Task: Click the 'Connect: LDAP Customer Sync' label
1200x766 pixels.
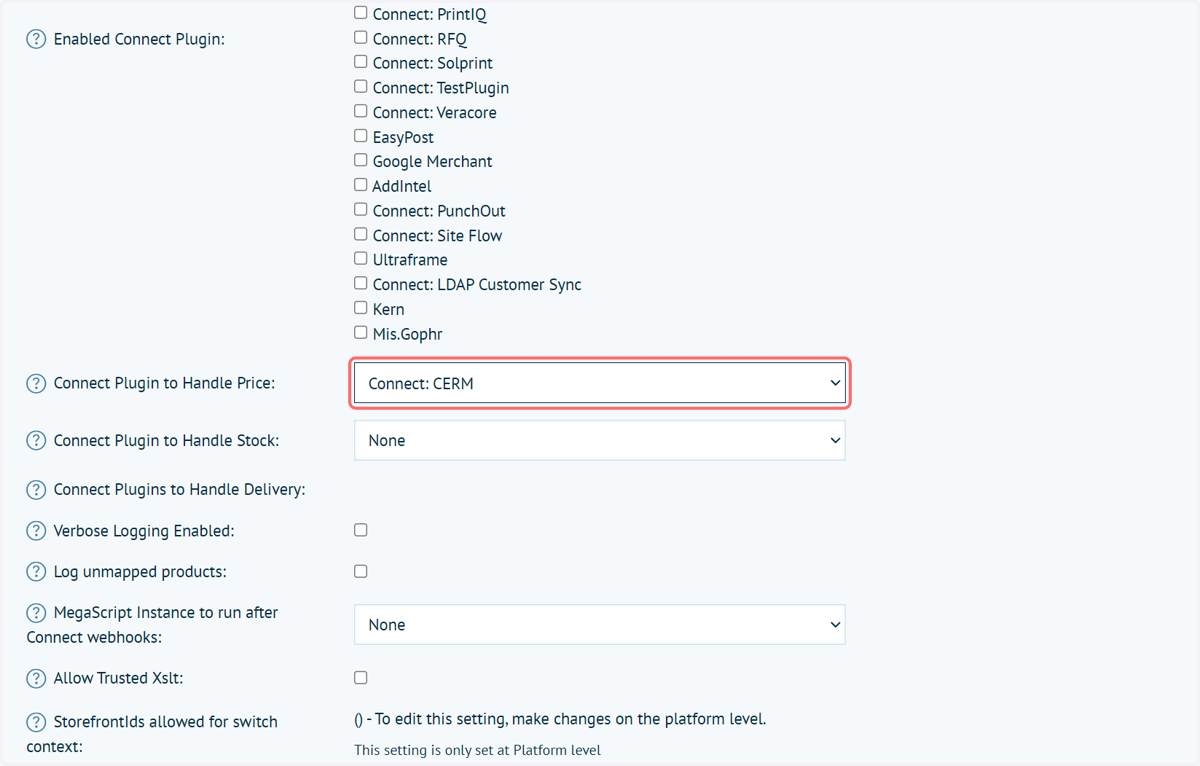Action: point(477,285)
